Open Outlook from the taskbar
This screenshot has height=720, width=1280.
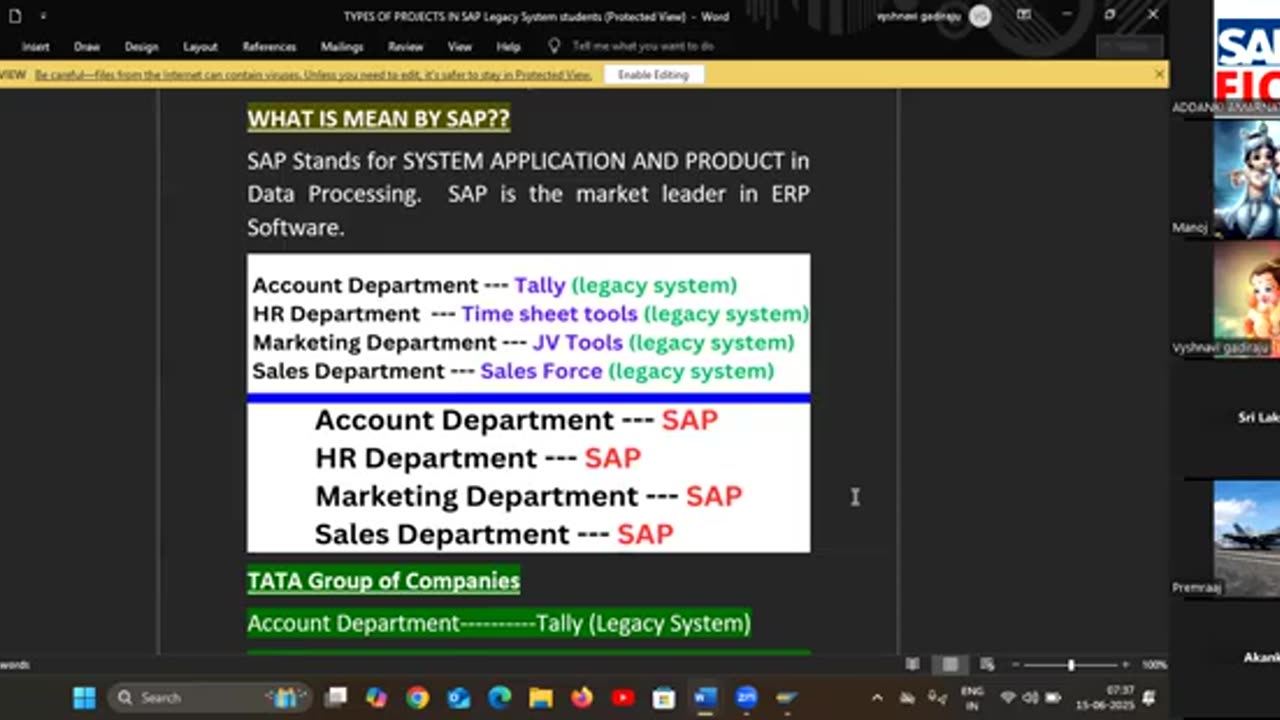(x=458, y=698)
